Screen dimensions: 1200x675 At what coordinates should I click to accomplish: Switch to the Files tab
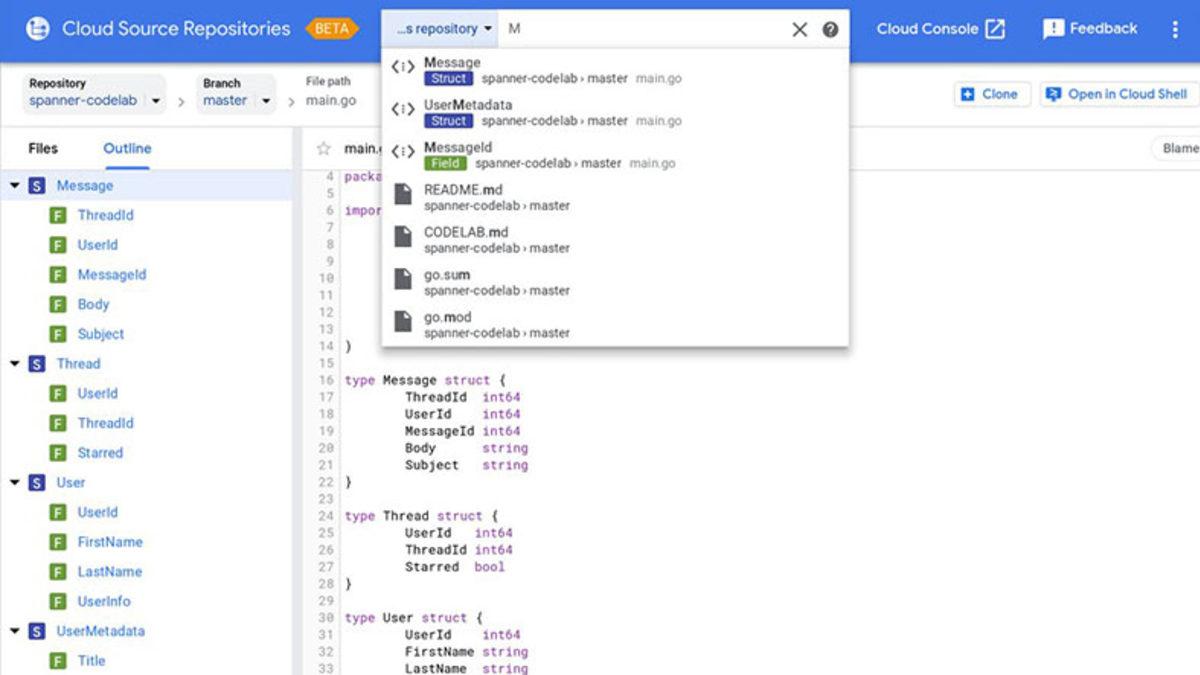pyautogui.click(x=43, y=147)
